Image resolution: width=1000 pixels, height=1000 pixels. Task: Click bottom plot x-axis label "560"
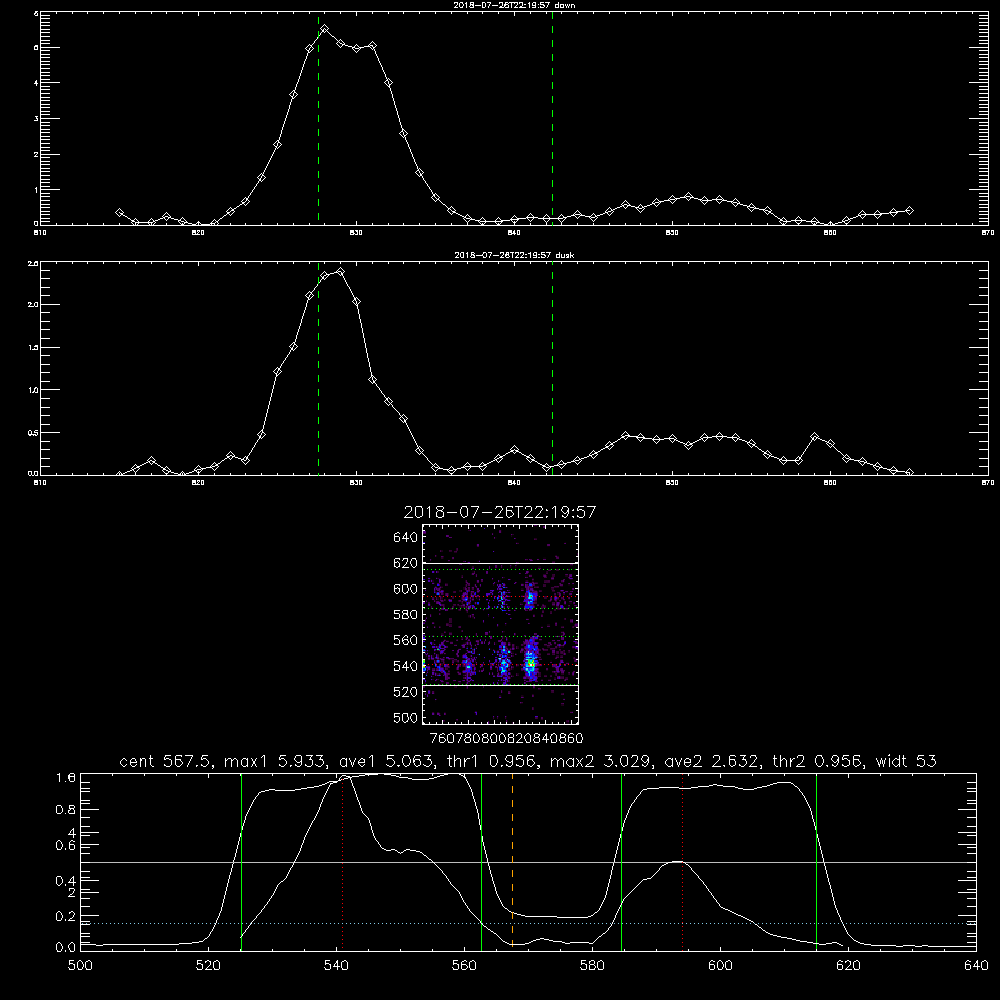coord(464,966)
